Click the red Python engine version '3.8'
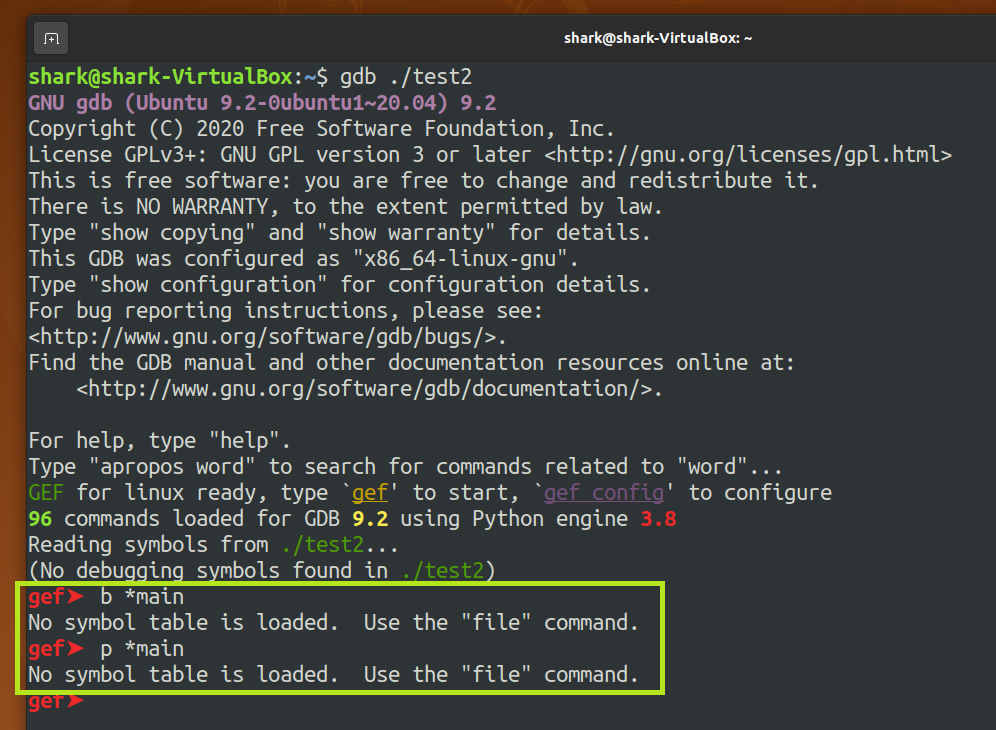 point(659,519)
